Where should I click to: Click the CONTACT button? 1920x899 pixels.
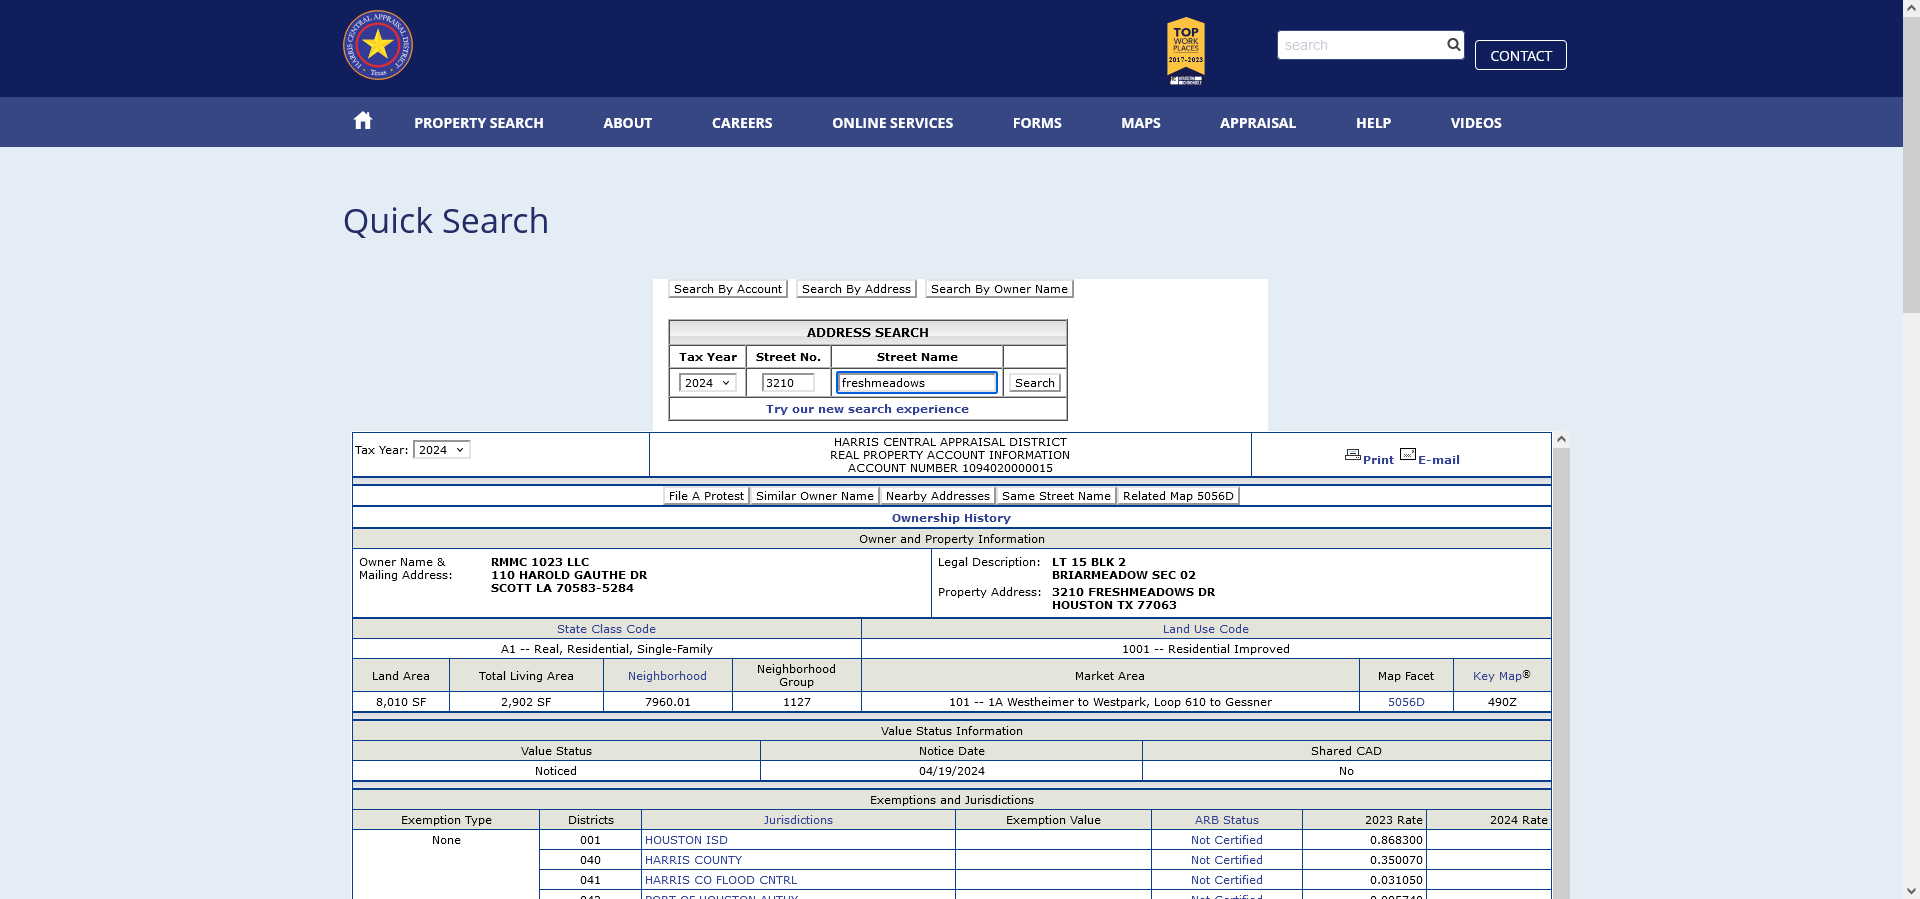coord(1520,55)
